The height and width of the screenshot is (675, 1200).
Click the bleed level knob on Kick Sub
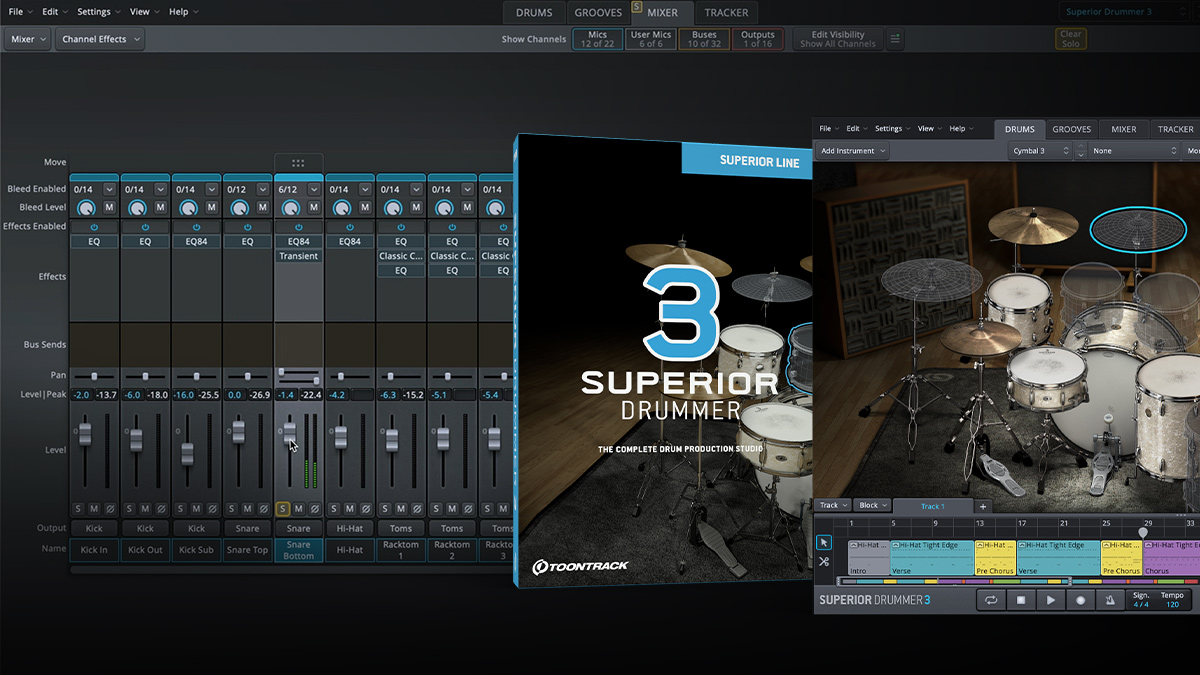[x=188, y=208]
